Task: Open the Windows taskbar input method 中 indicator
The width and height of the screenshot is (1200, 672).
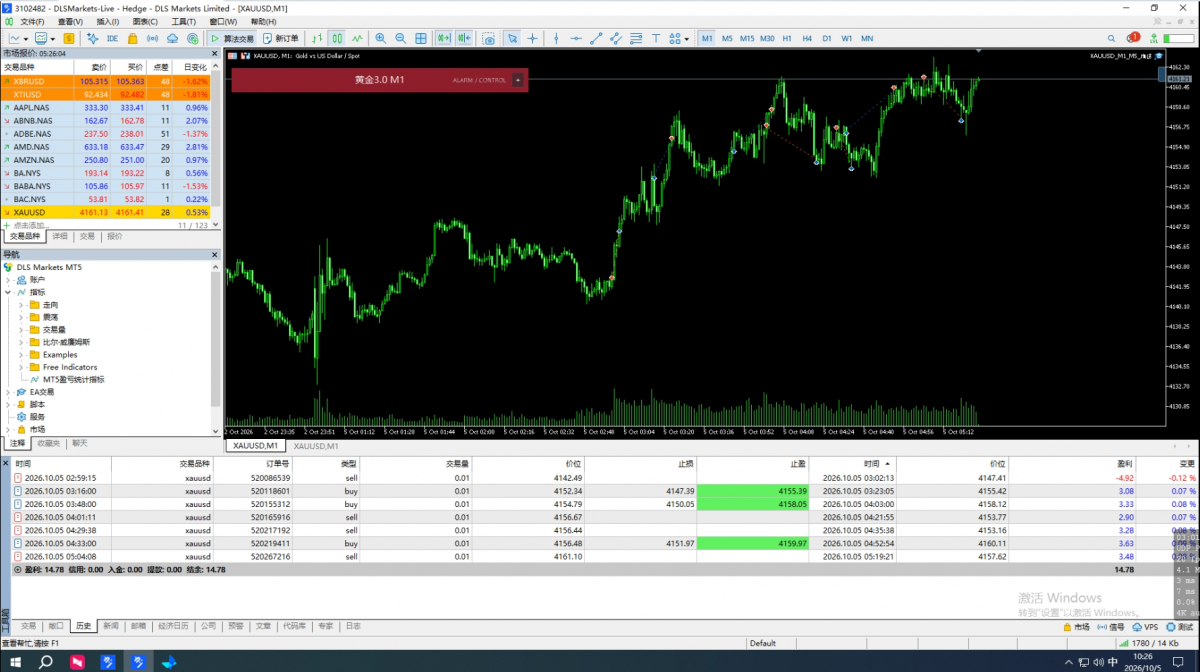Action: point(1113,661)
